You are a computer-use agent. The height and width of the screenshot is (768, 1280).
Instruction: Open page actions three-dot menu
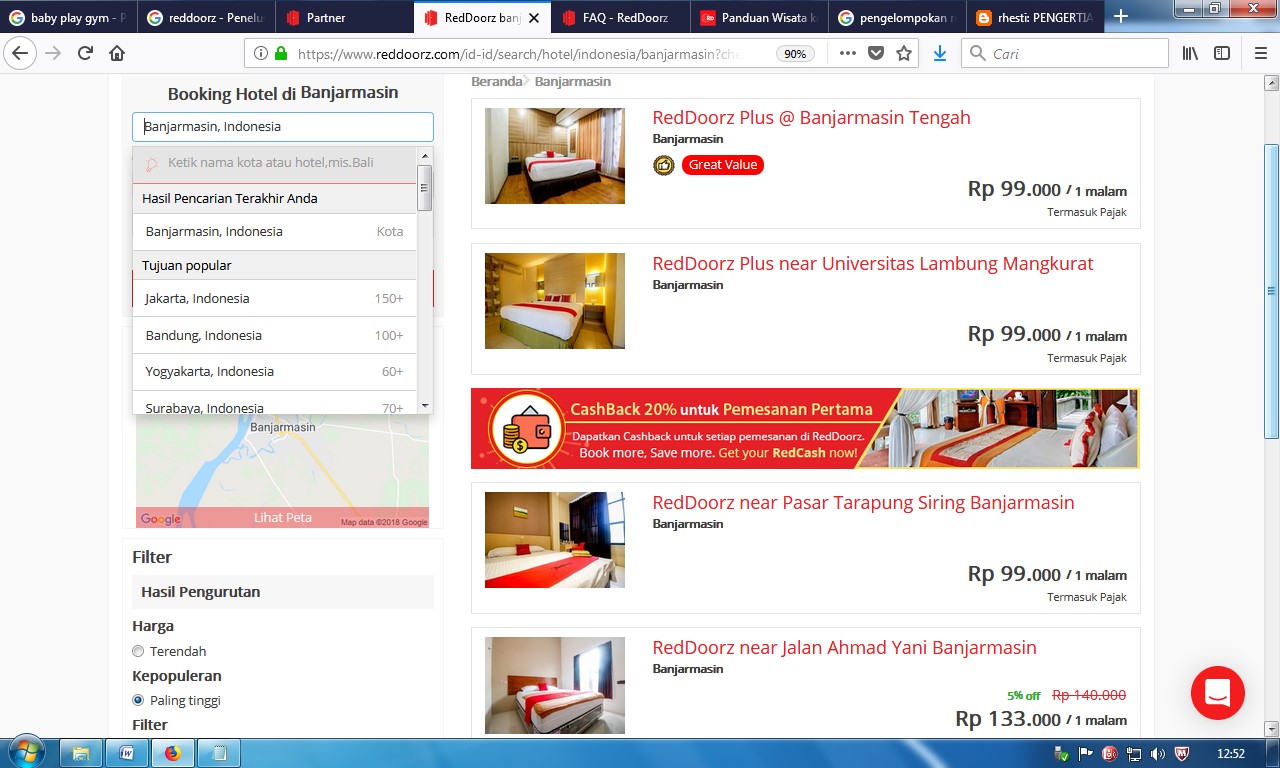click(x=847, y=53)
